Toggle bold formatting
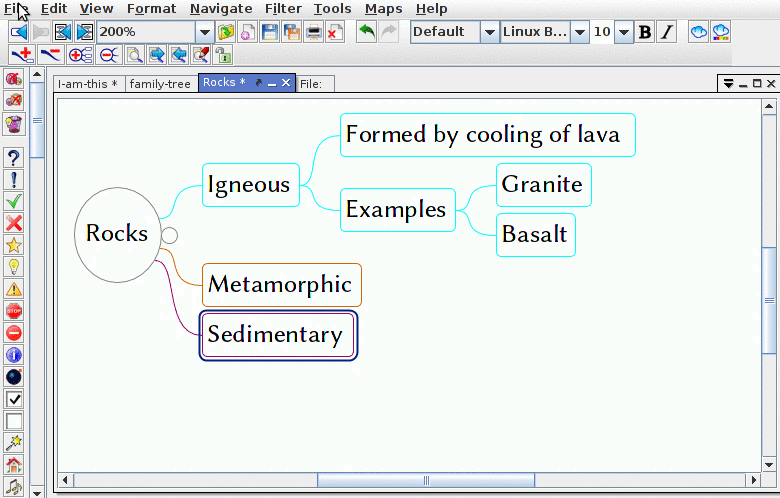Image resolution: width=780 pixels, height=498 pixels. (x=645, y=32)
